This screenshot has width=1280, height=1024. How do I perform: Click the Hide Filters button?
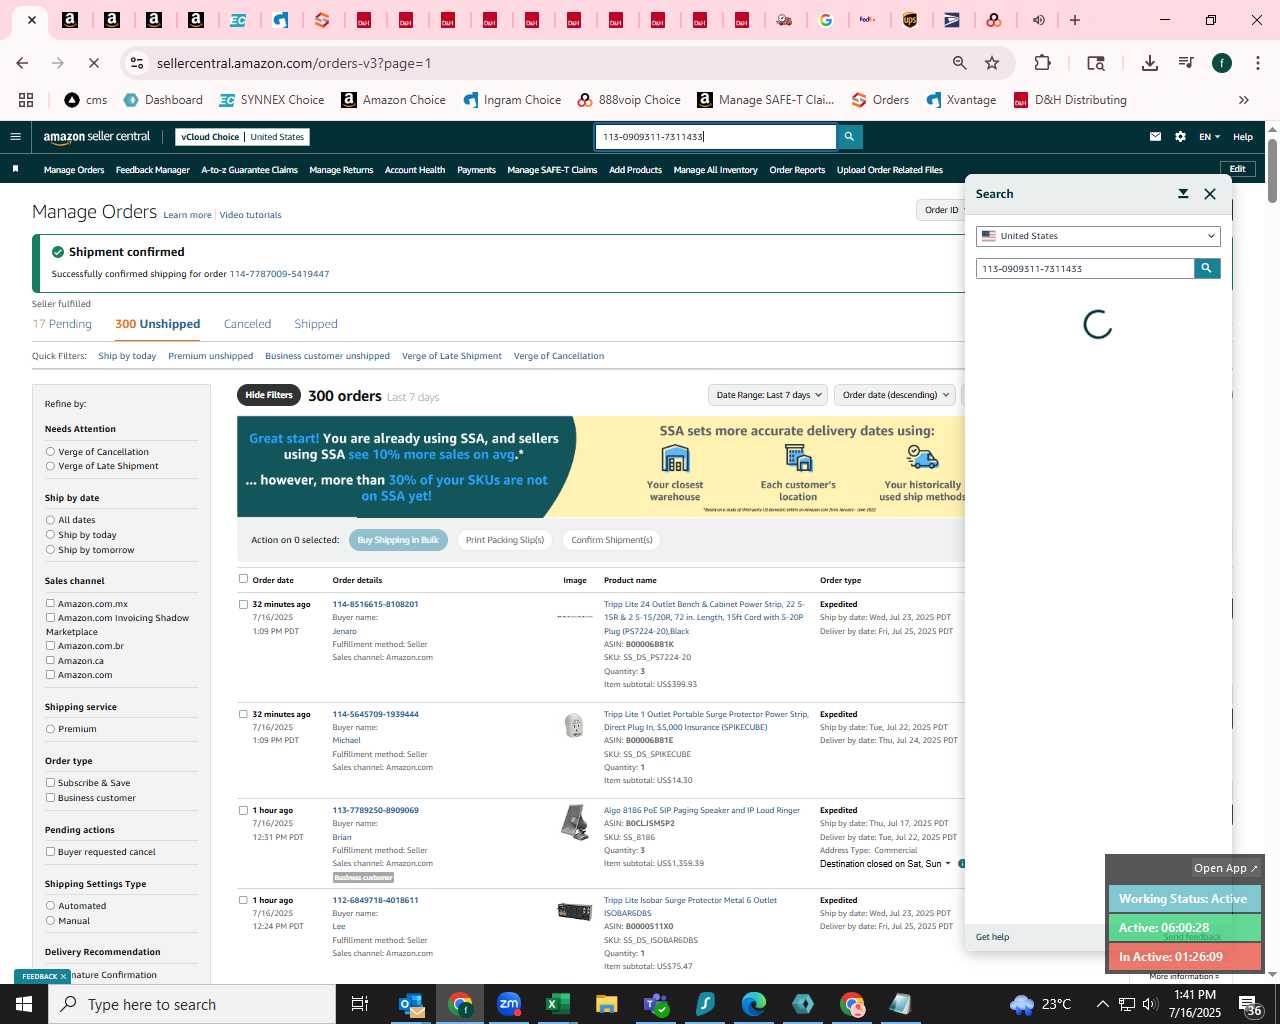pos(269,395)
